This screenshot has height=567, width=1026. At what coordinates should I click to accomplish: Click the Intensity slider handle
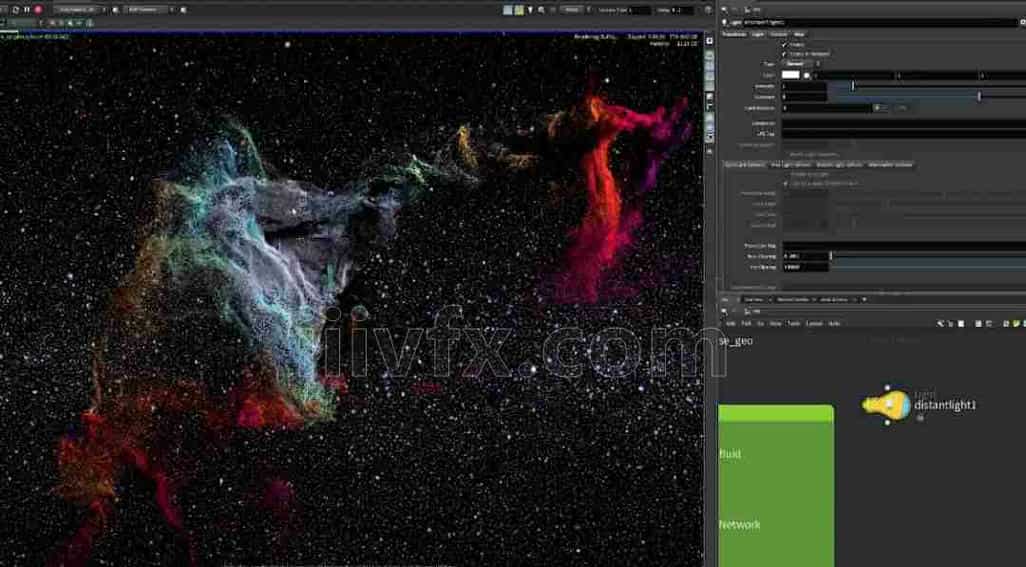(x=852, y=86)
